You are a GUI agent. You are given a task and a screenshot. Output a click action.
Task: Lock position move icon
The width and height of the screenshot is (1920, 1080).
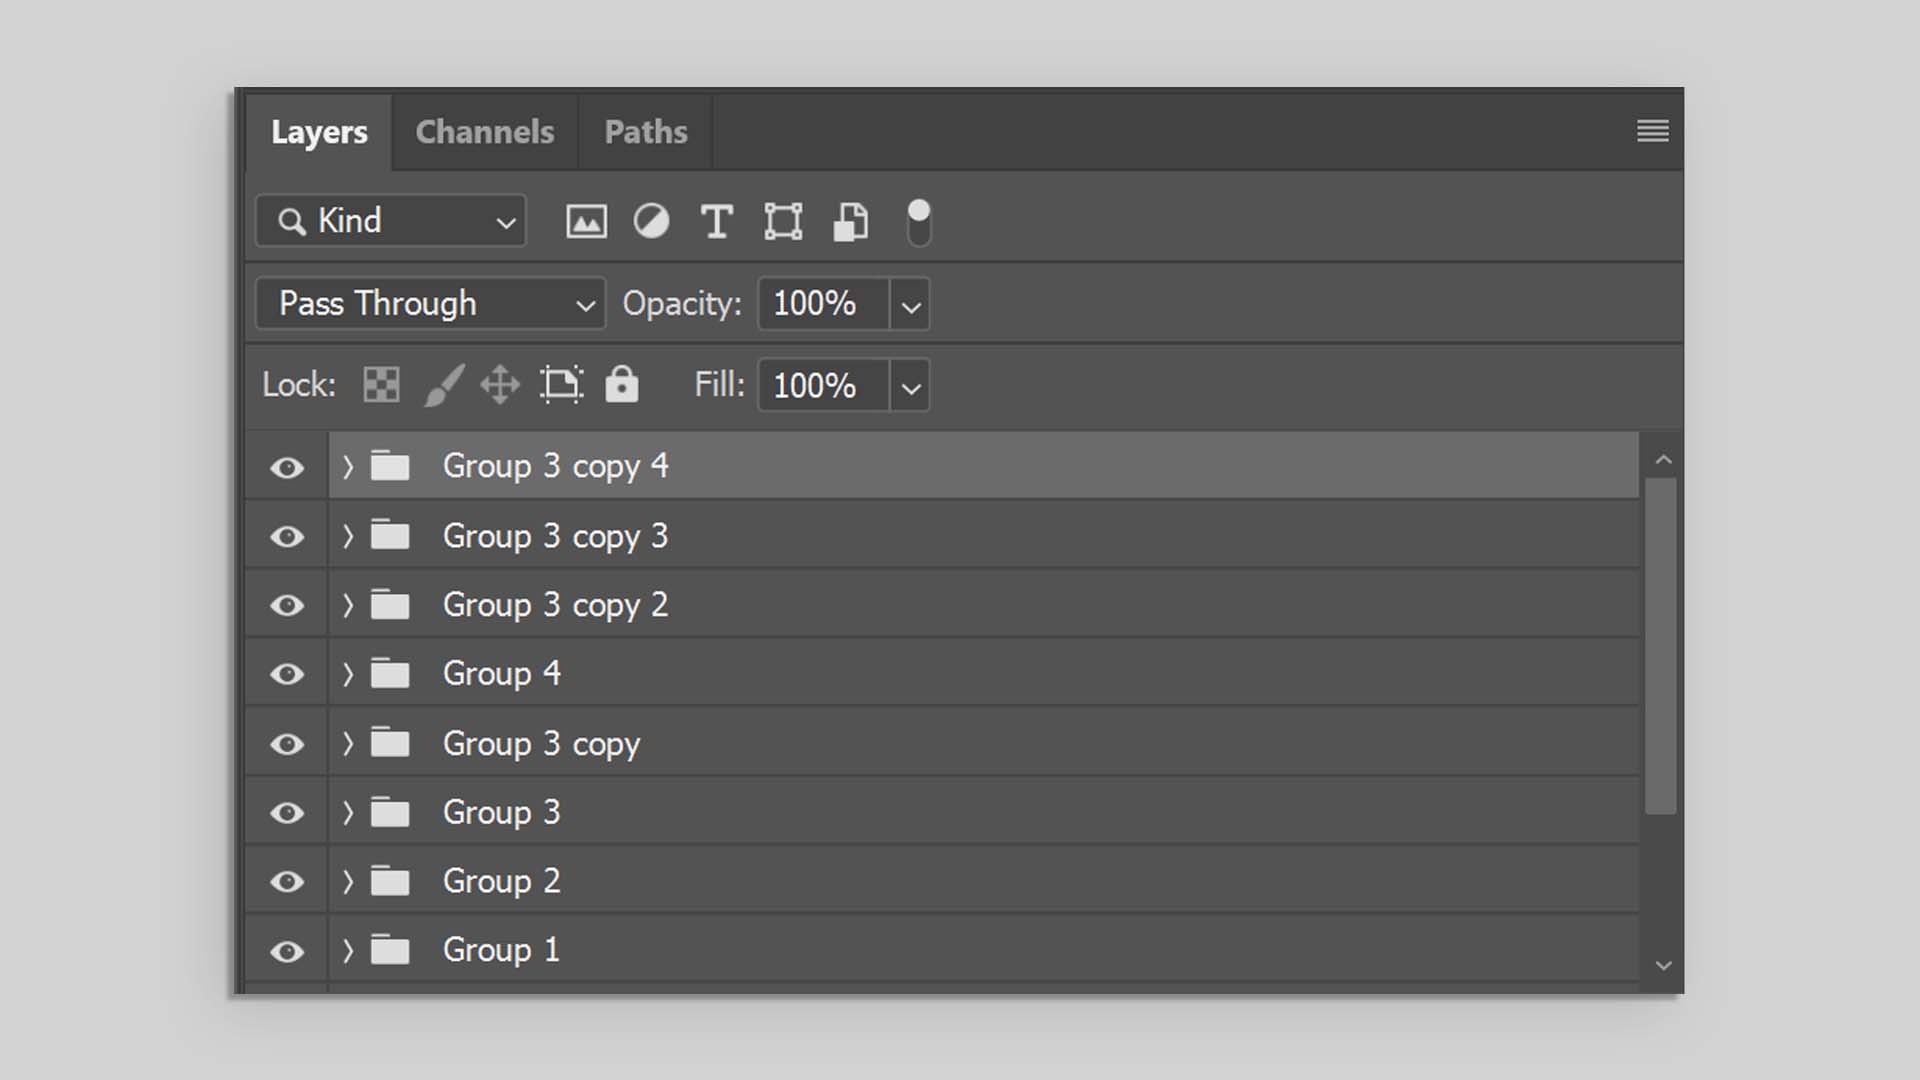(500, 385)
